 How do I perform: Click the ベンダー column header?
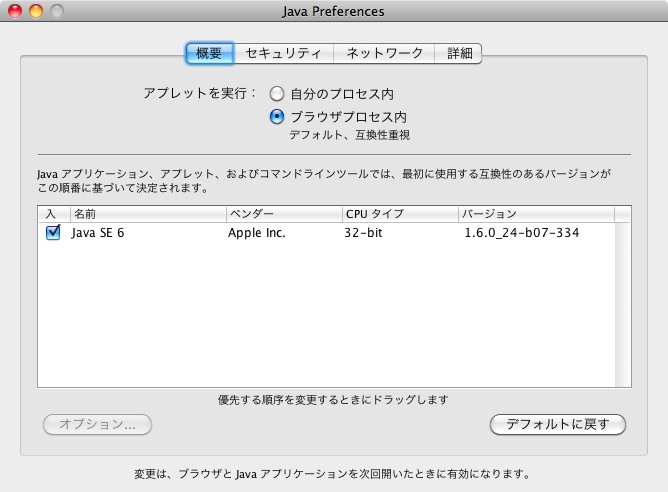point(283,214)
